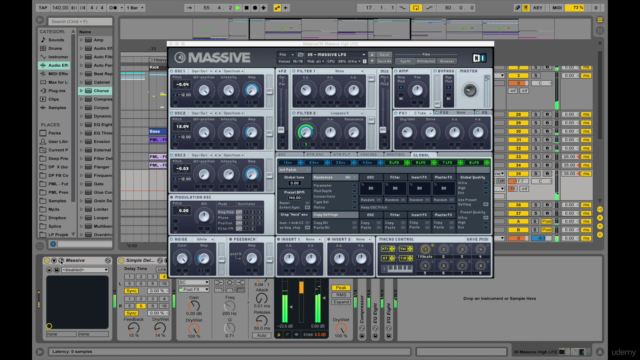Open the 1 Bar quantization dropdown

(135, 8)
